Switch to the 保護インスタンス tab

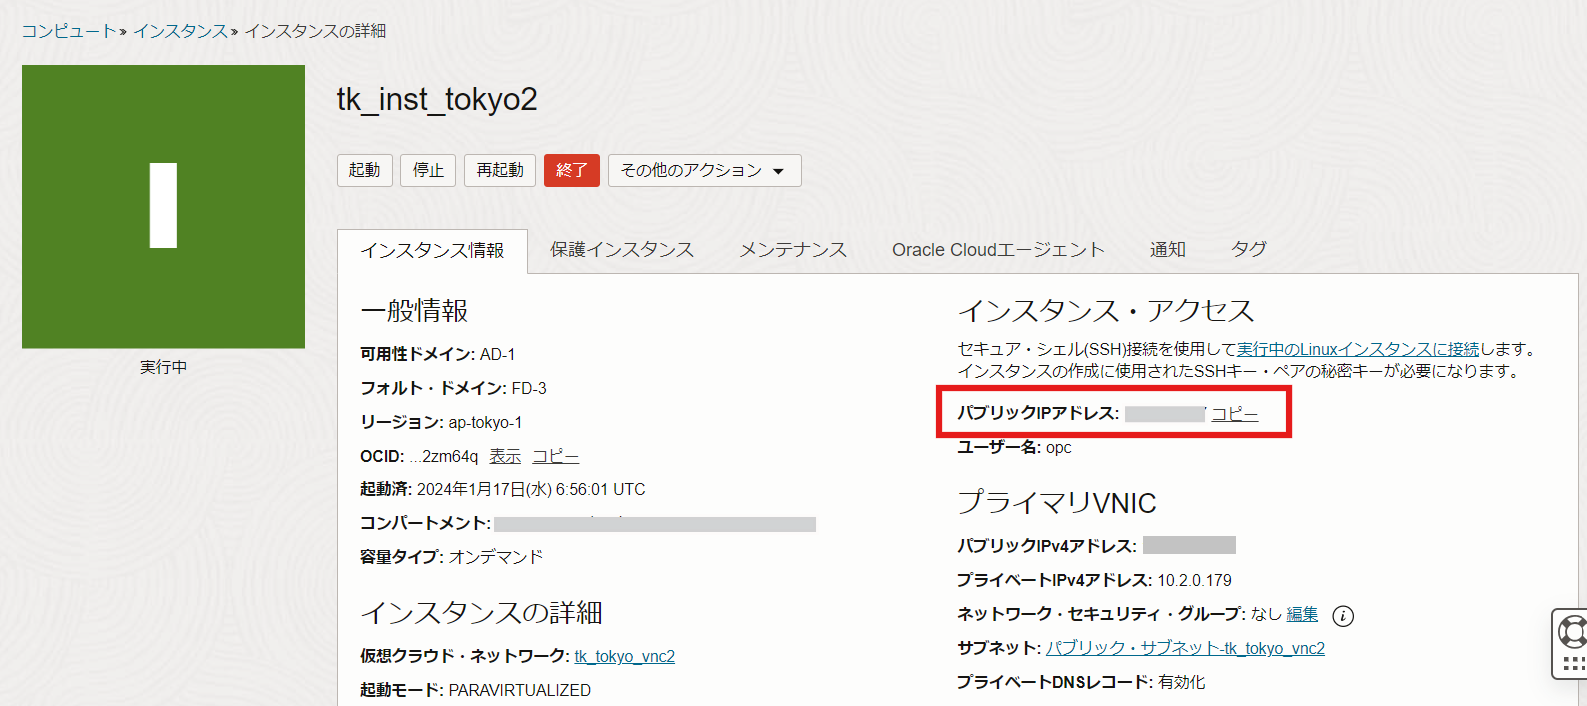tap(622, 250)
